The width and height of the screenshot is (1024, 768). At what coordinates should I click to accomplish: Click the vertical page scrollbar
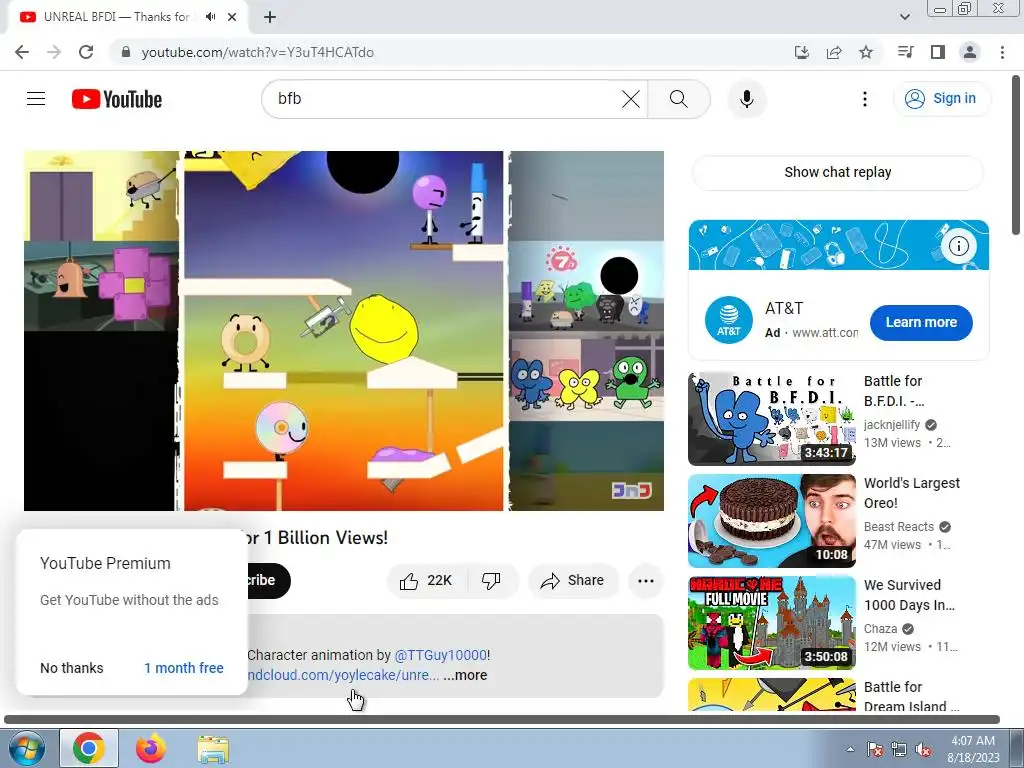tap(1016, 155)
